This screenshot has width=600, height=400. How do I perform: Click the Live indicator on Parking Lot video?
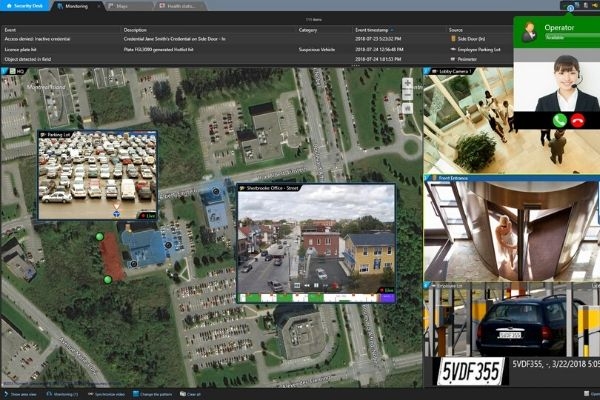tap(148, 216)
